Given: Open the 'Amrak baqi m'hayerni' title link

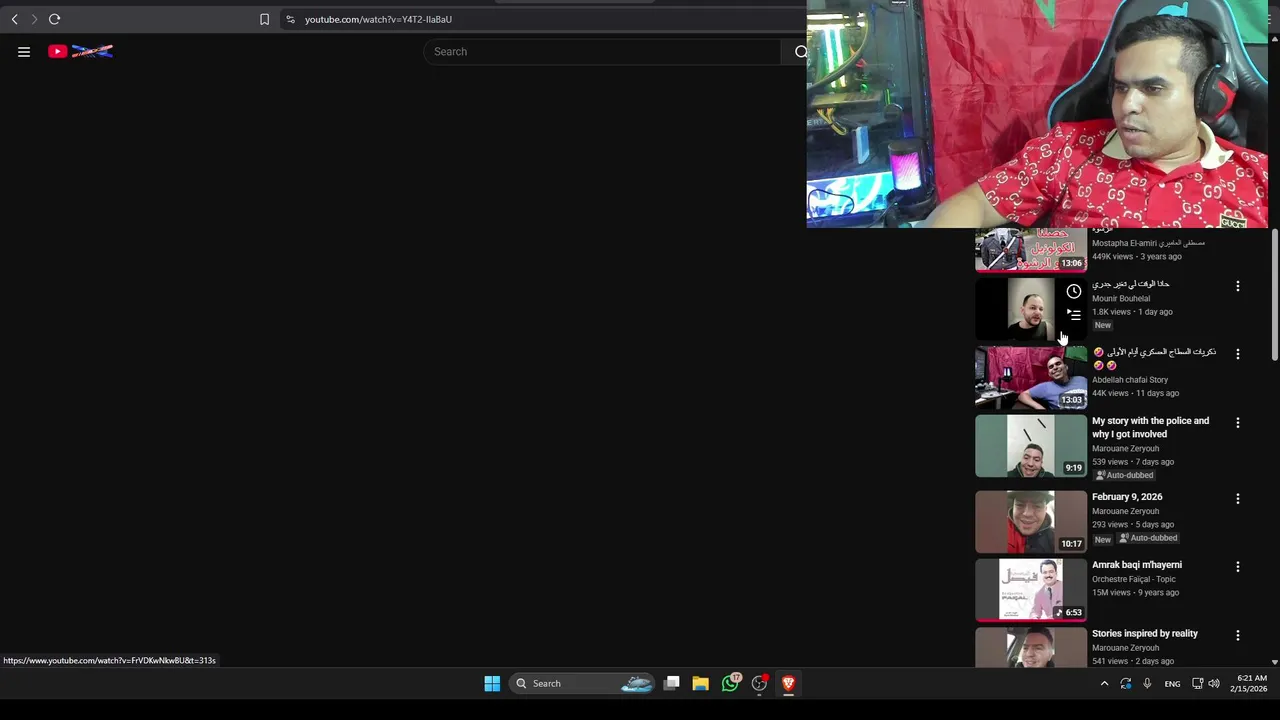Looking at the screenshot, I should 1137,565.
